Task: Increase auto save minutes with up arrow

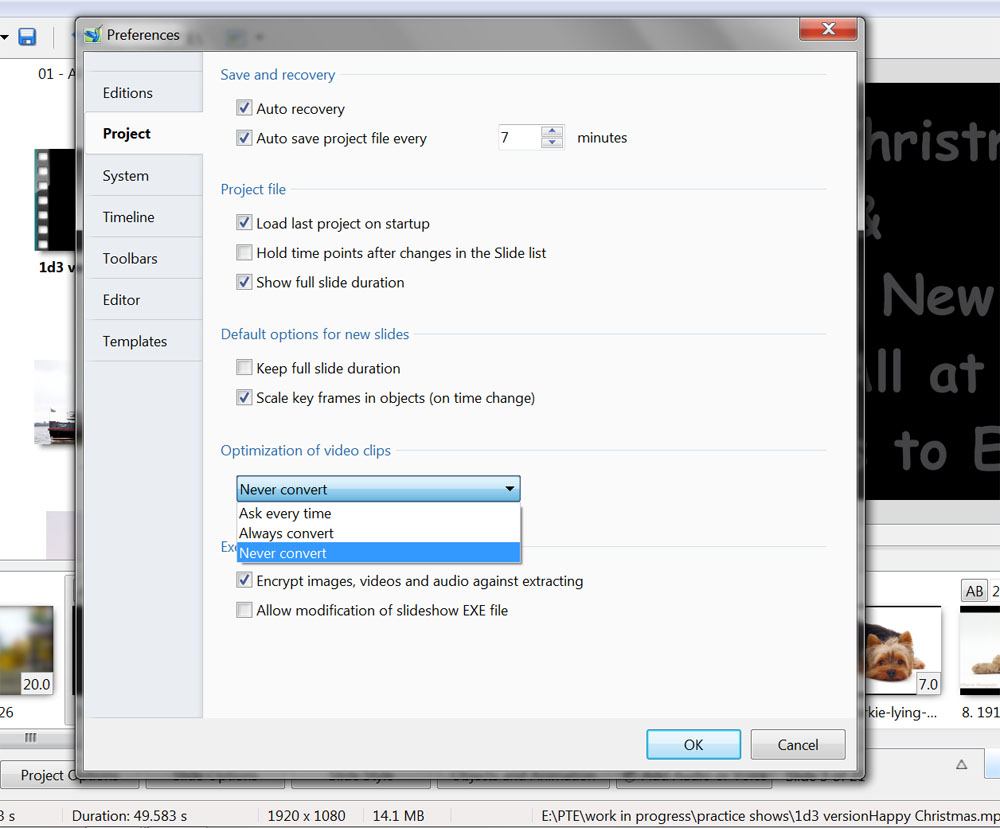Action: click(552, 131)
